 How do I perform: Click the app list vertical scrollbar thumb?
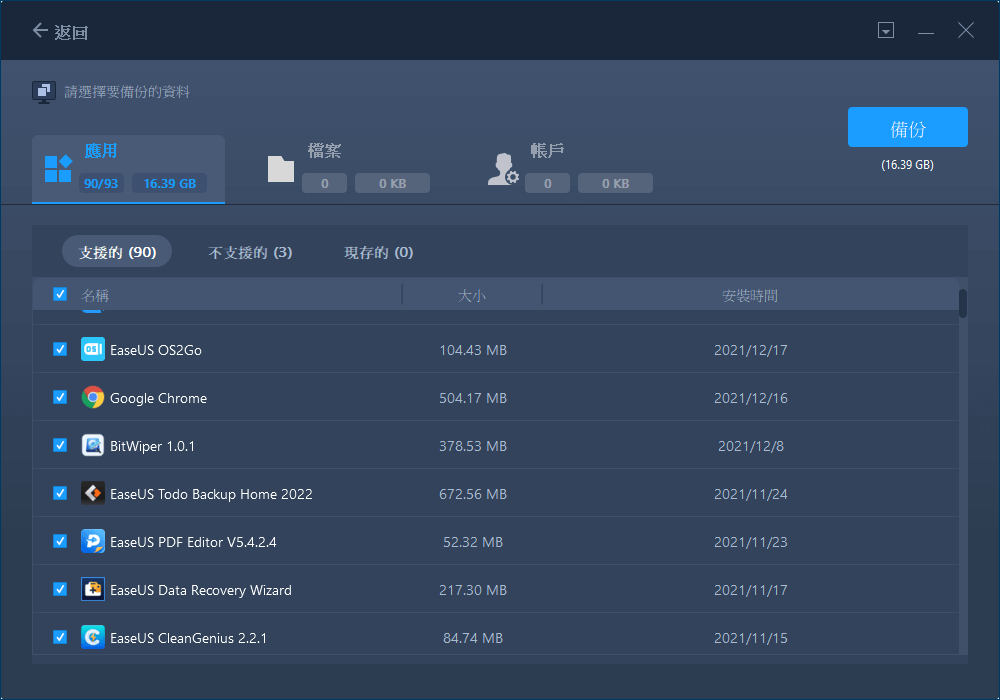(963, 303)
